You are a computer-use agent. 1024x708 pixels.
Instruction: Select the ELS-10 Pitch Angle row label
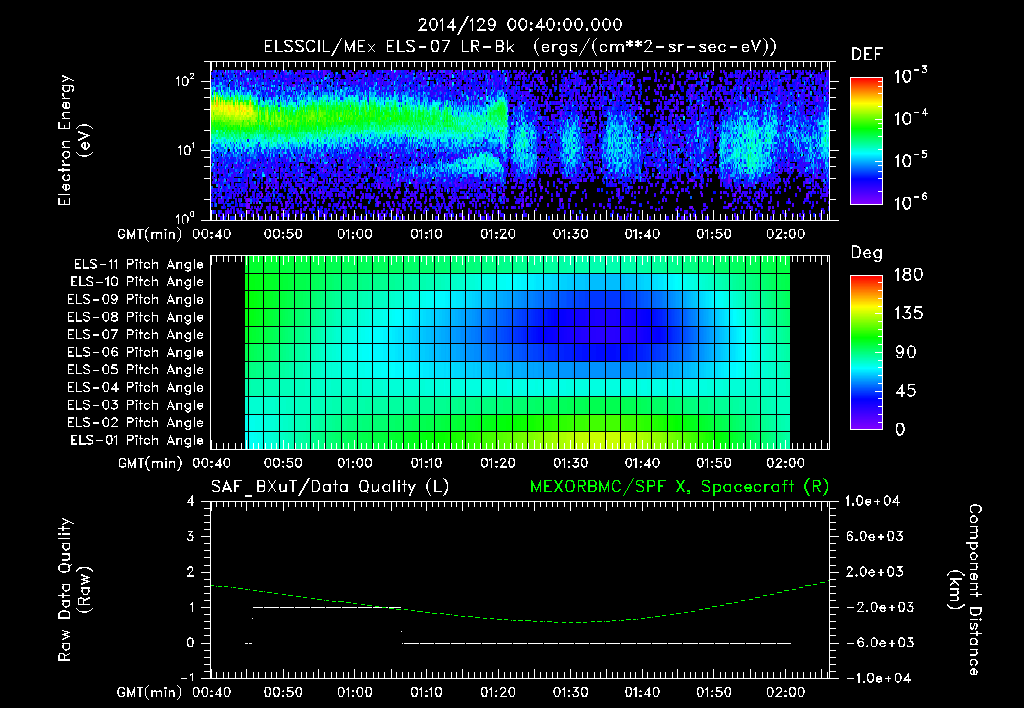coord(137,282)
